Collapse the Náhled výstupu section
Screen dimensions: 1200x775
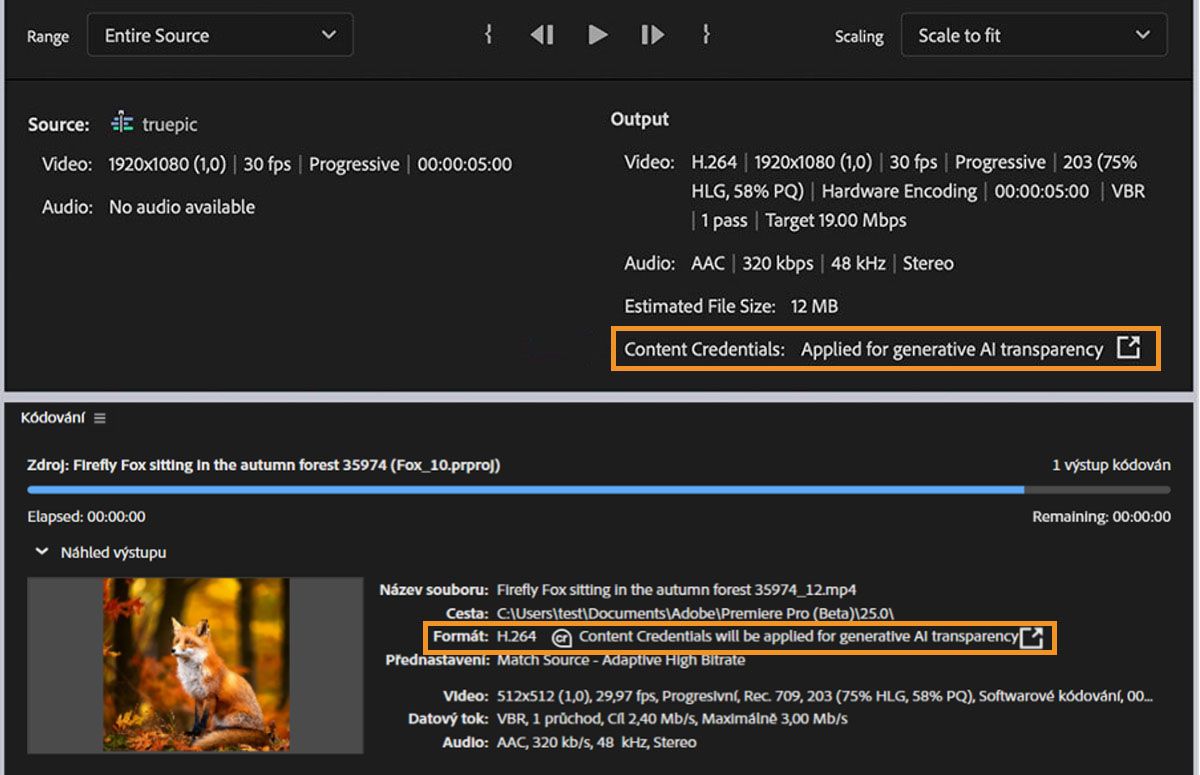click(x=42, y=551)
